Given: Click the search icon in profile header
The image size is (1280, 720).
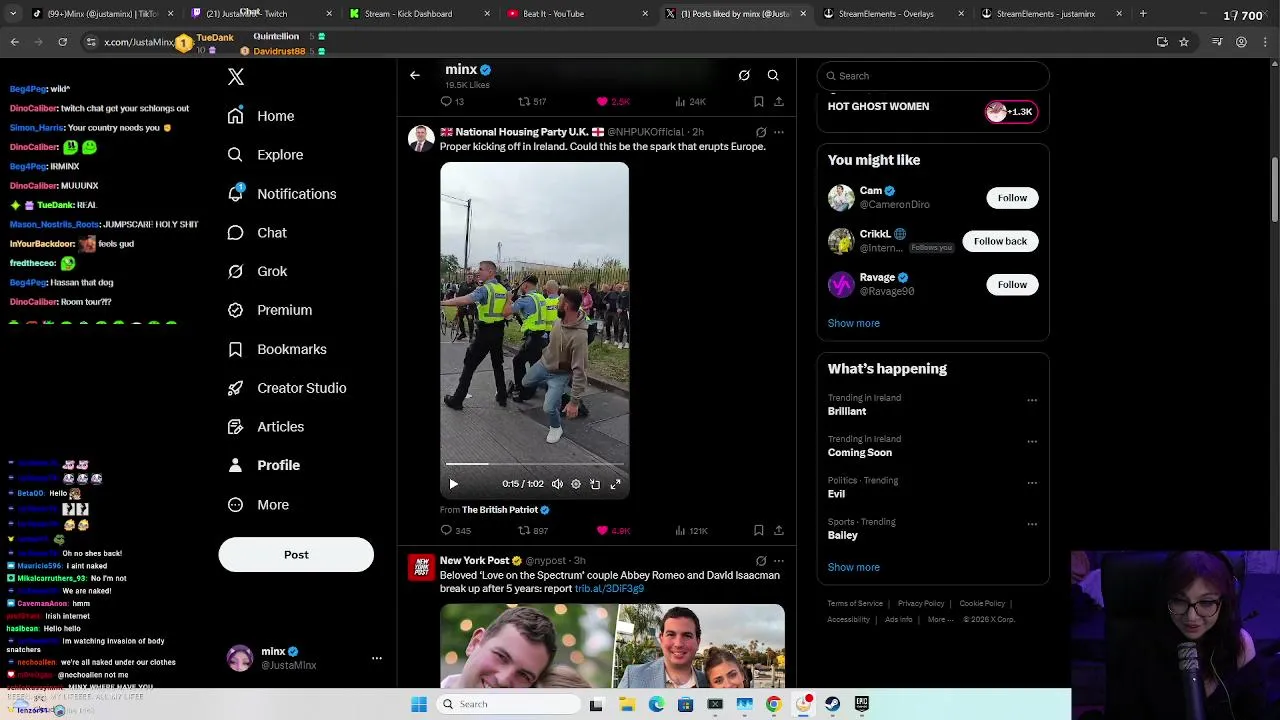Looking at the screenshot, I should 773,75.
